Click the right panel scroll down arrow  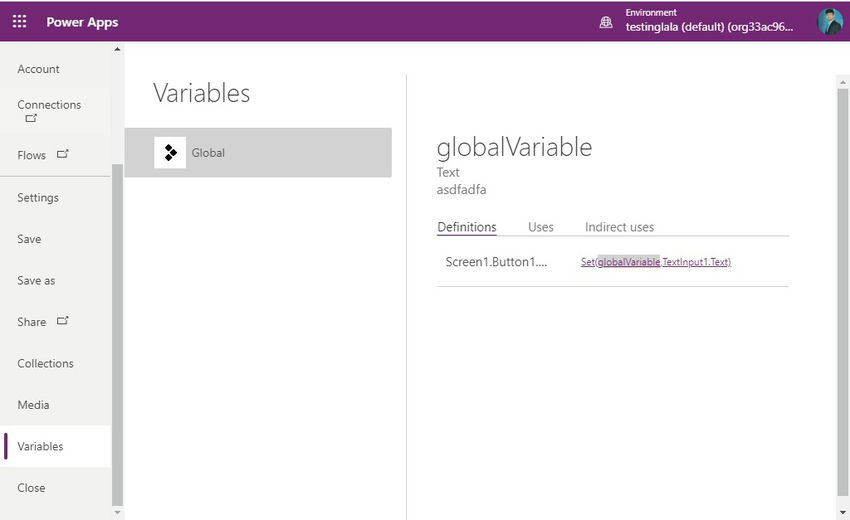pyautogui.click(x=842, y=512)
